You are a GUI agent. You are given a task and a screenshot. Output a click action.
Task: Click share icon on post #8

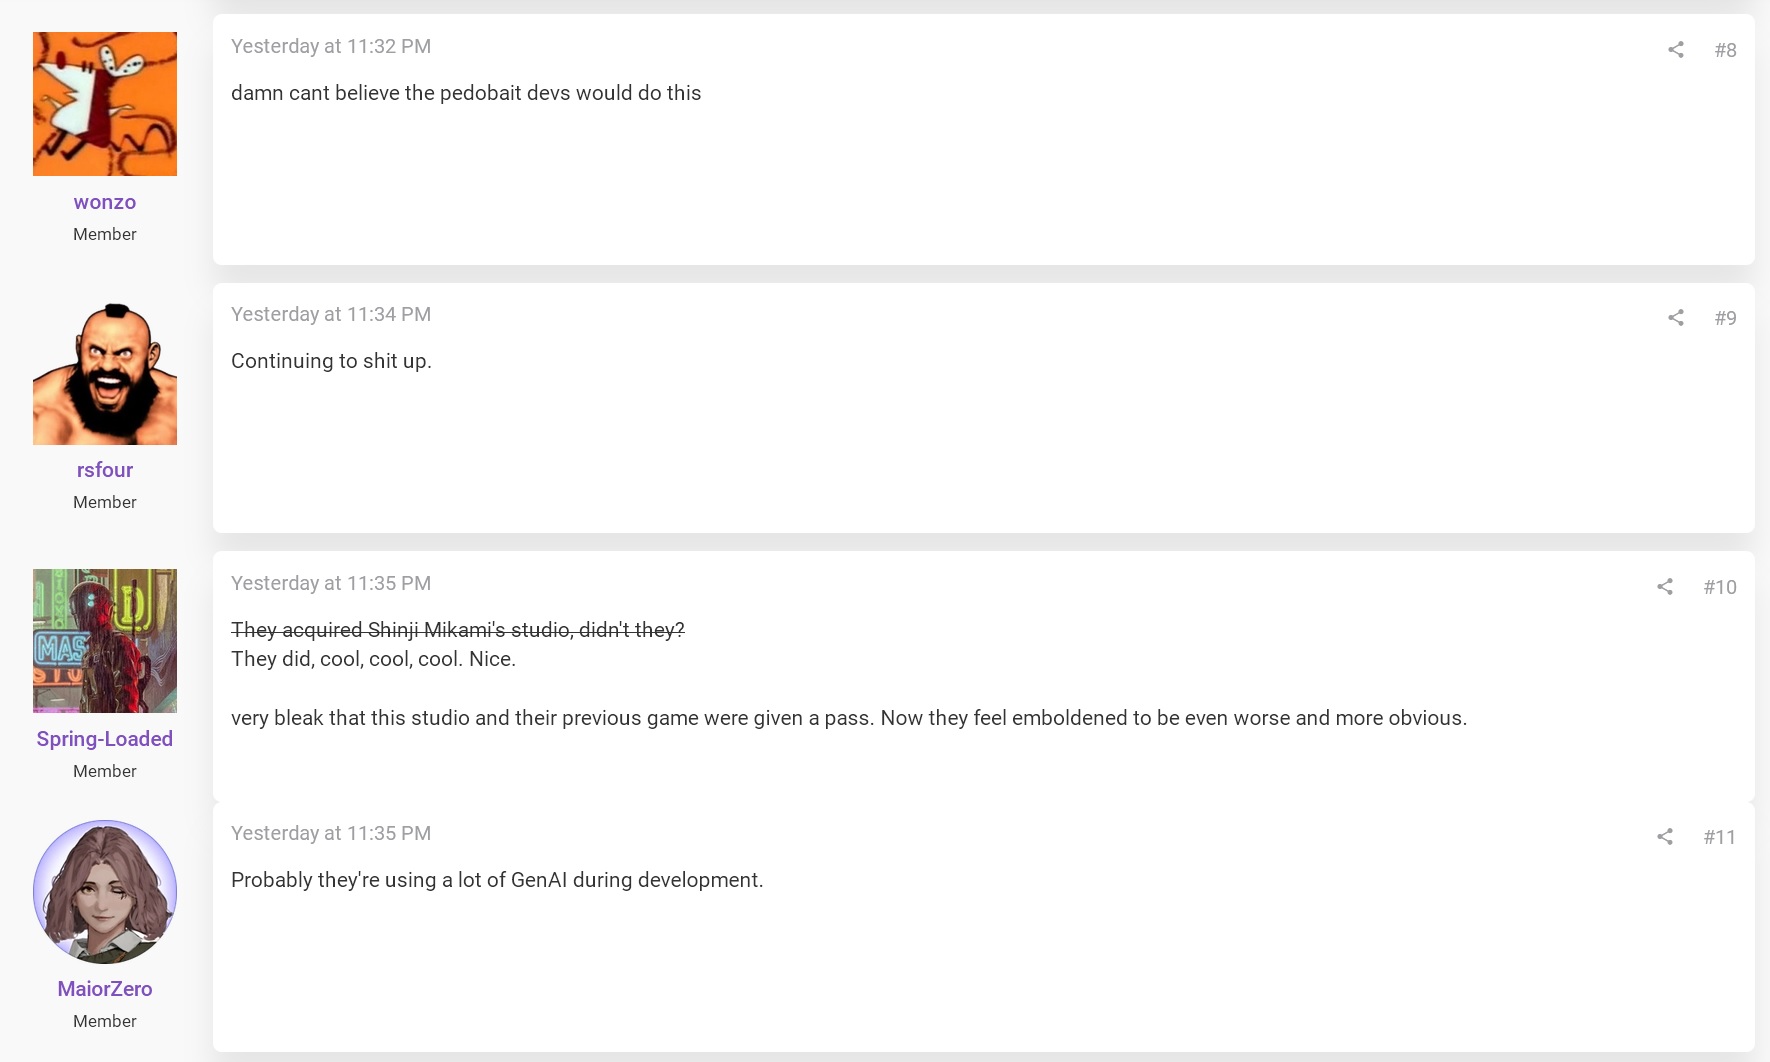1676,49
